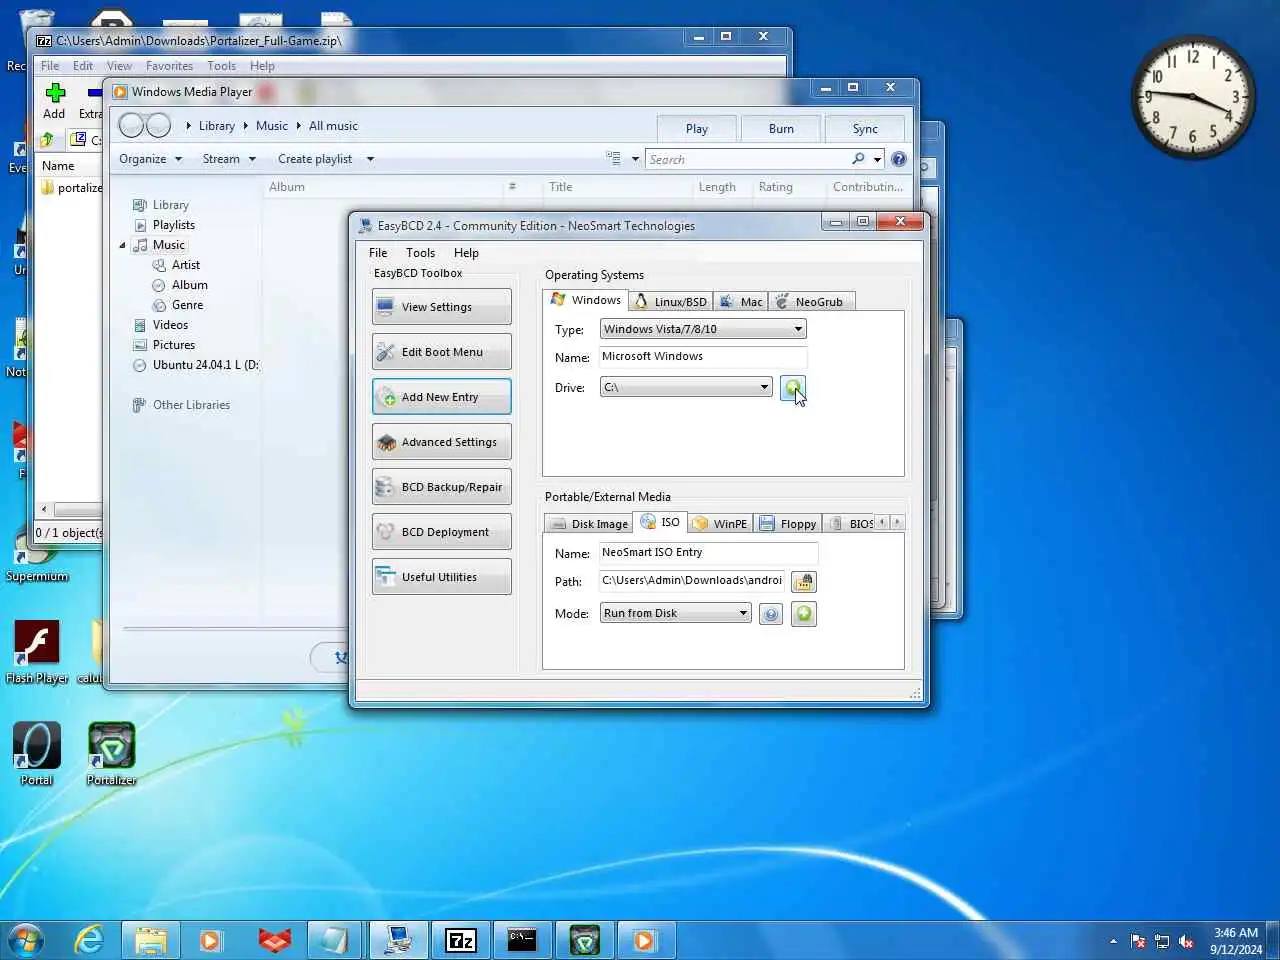
Task: Sort by the Title column header
Action: coord(561,187)
